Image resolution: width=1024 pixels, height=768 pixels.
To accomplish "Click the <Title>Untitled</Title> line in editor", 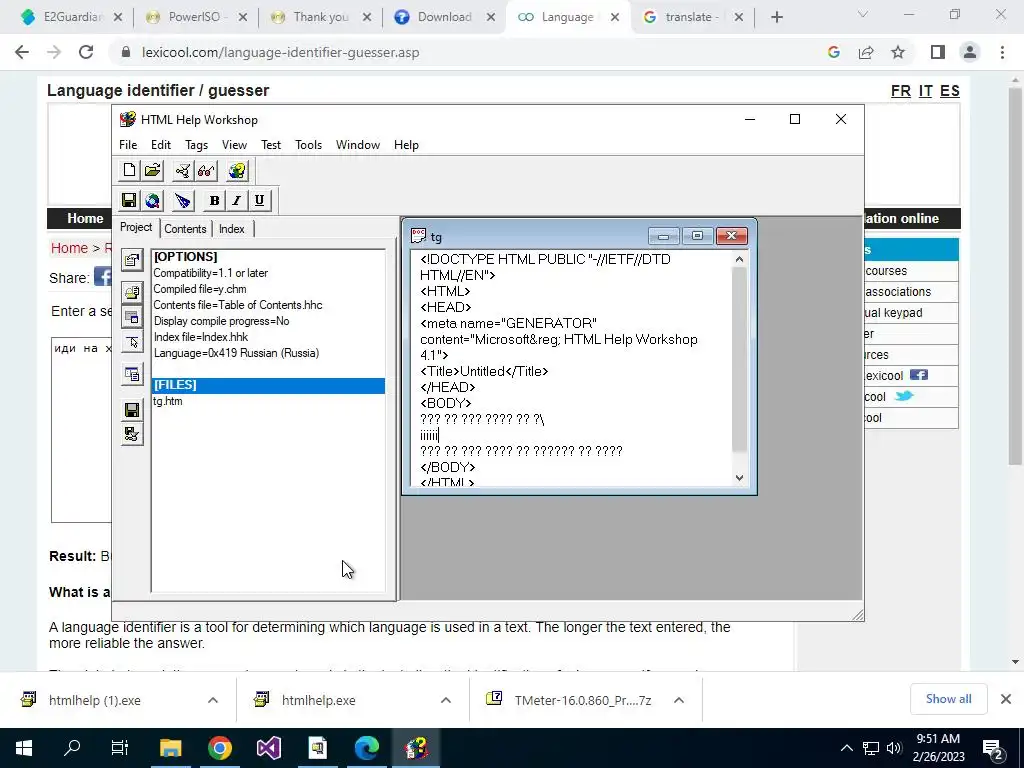I will (x=484, y=372).
